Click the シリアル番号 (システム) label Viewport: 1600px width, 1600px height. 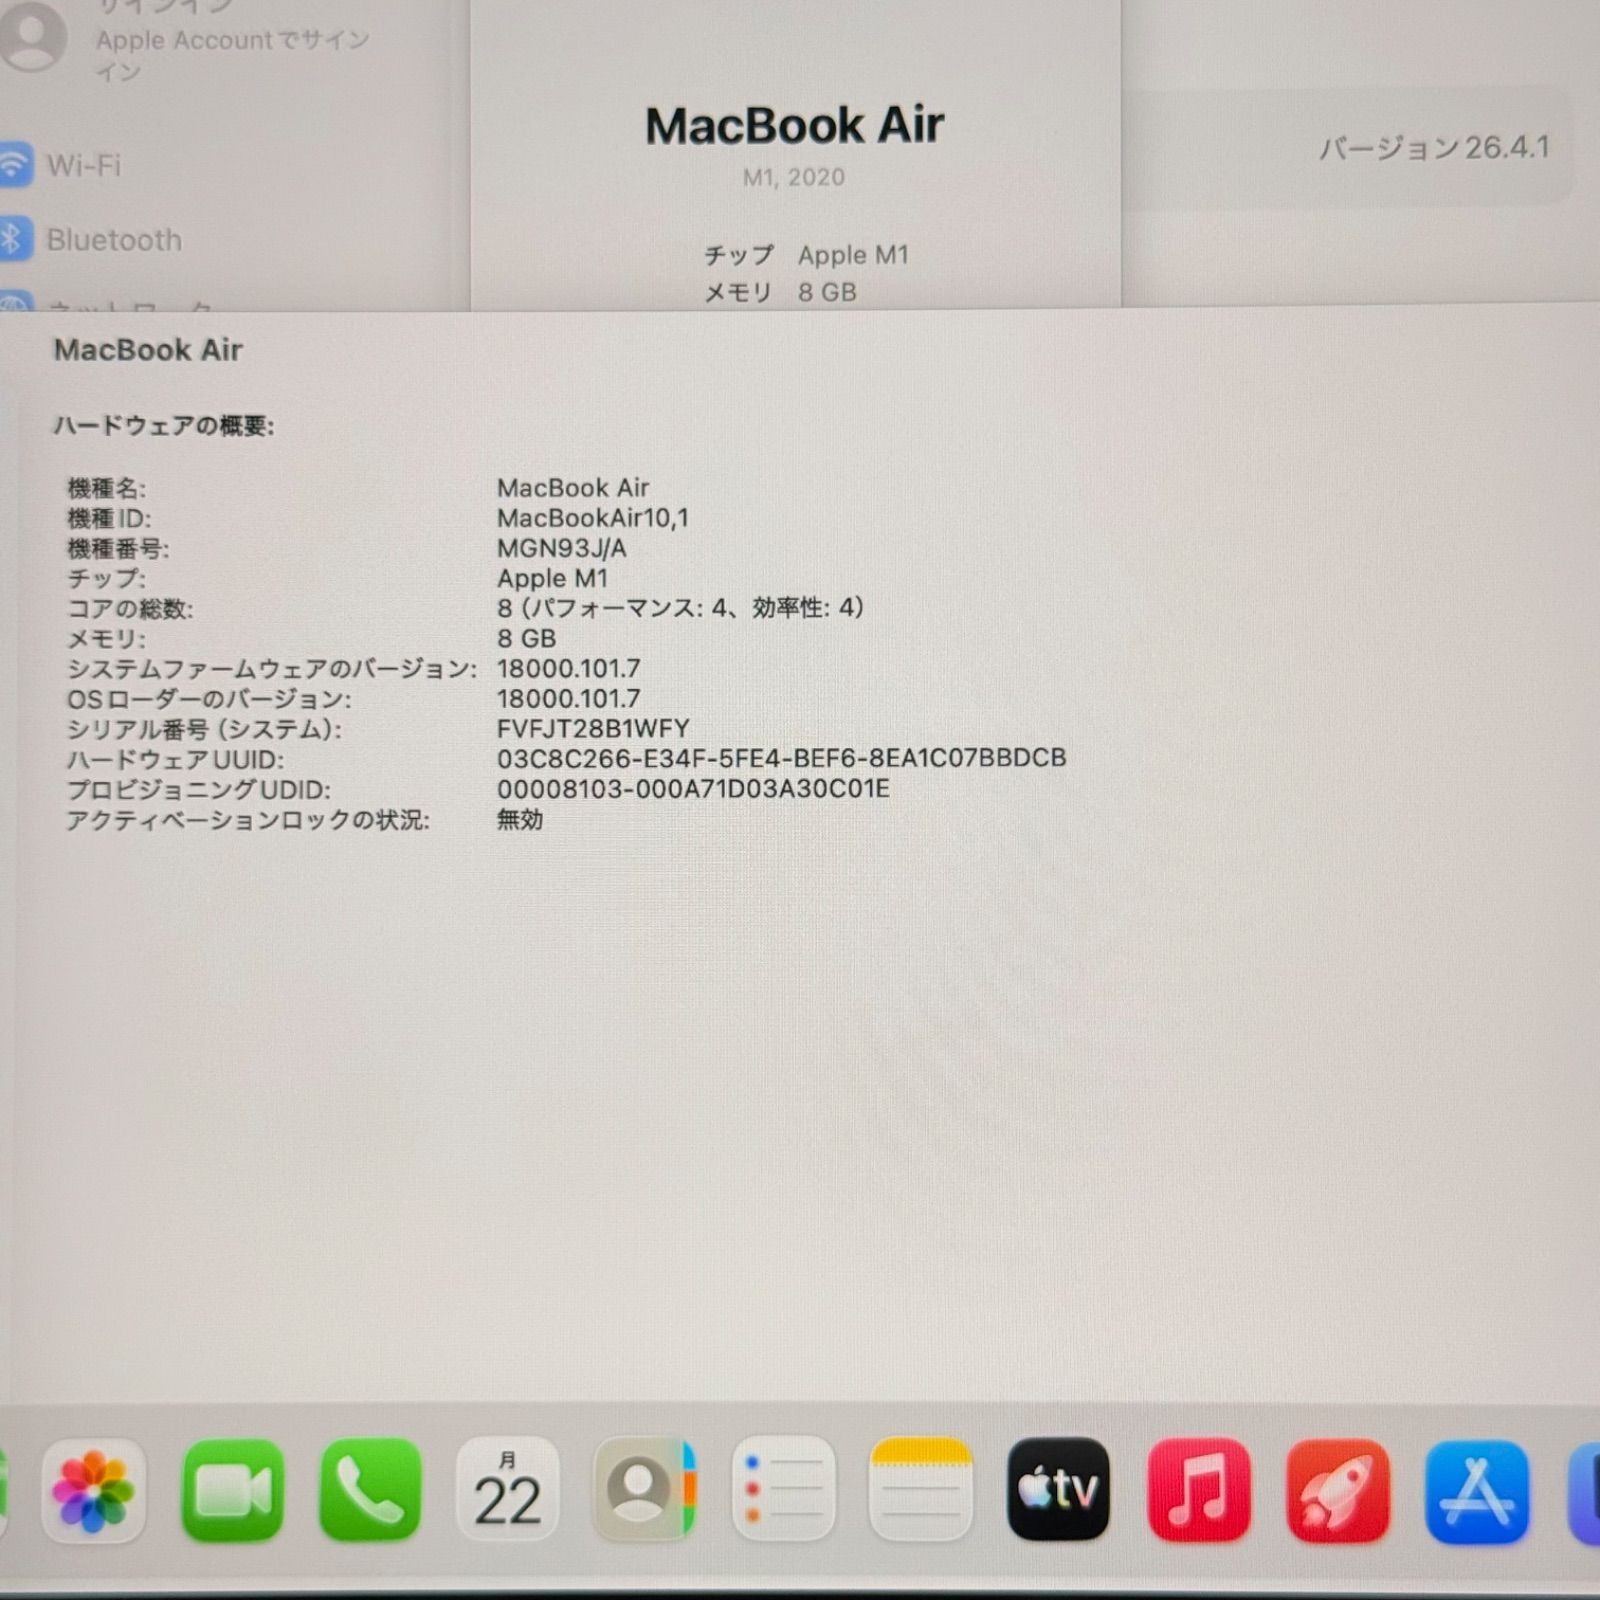pos(204,729)
